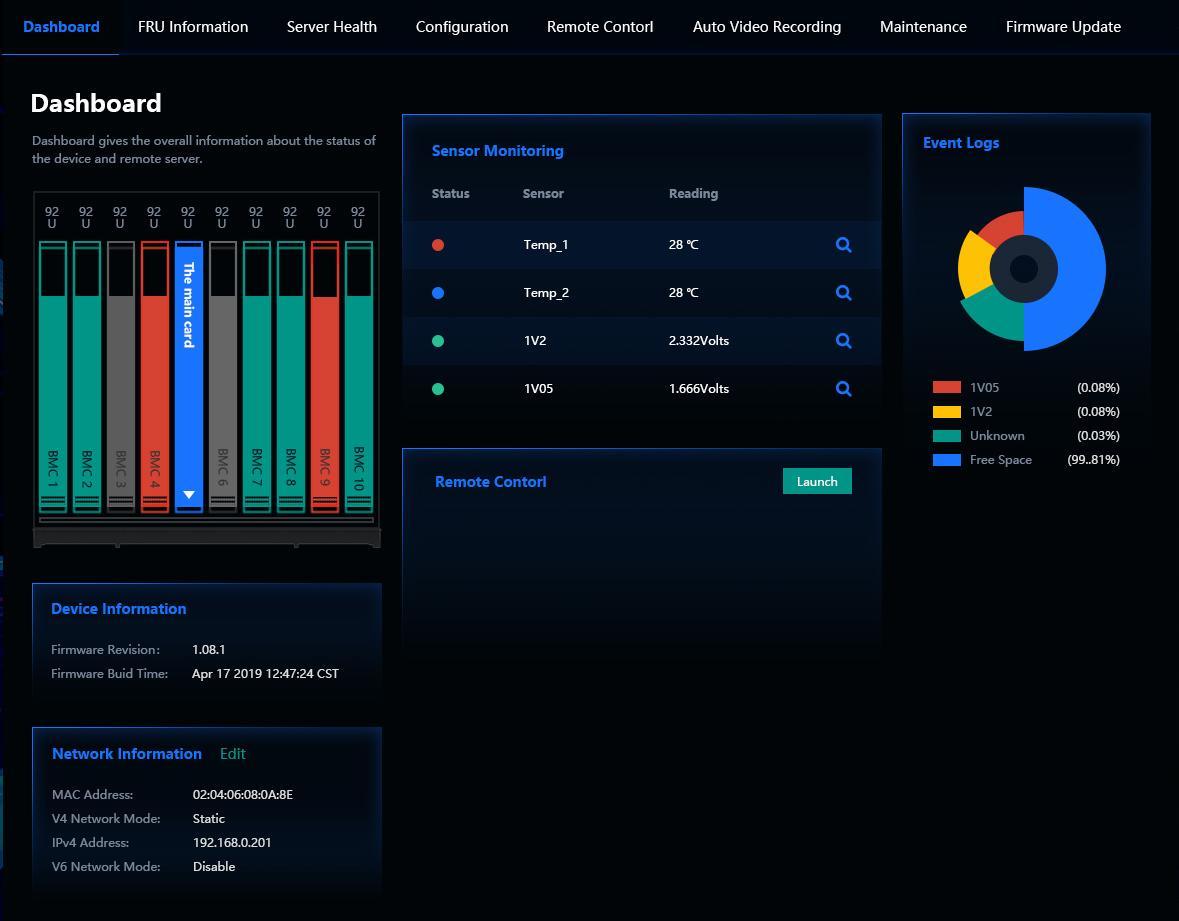Open details via 1V2 magnifier icon

(x=843, y=341)
